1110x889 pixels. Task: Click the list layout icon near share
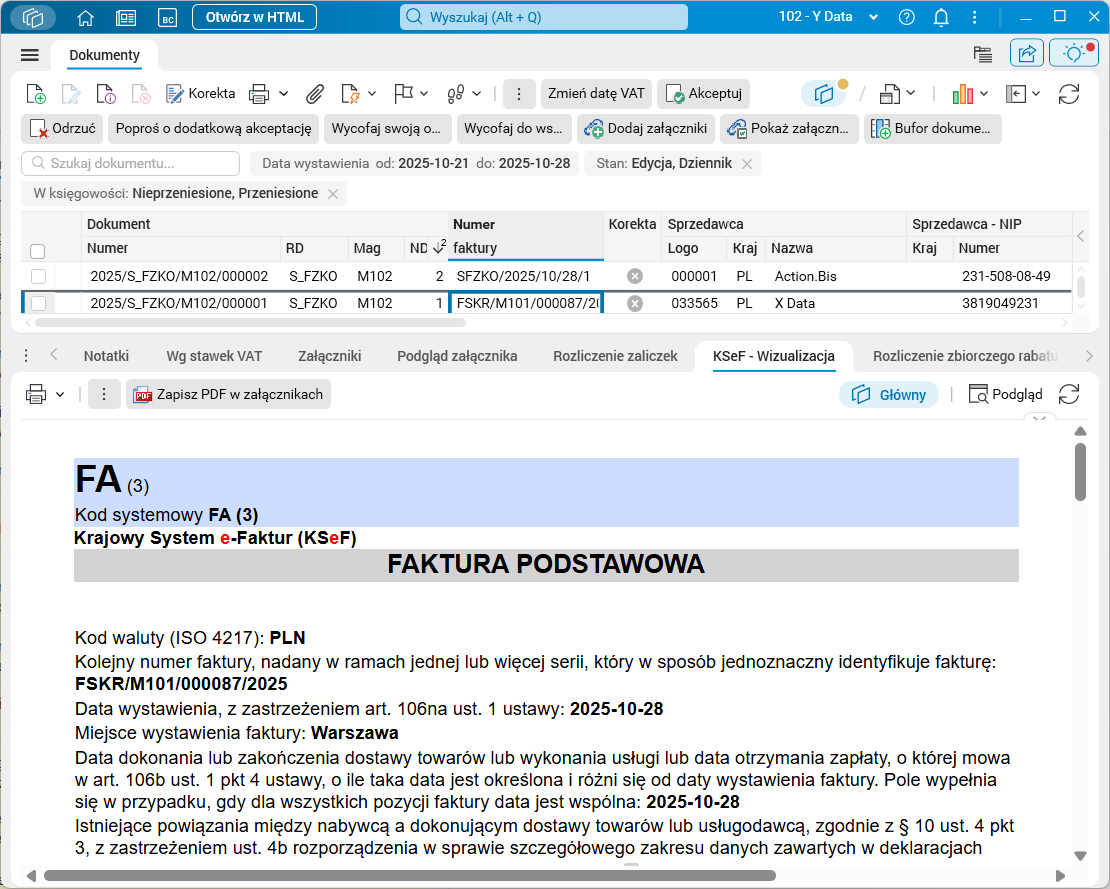[983, 54]
